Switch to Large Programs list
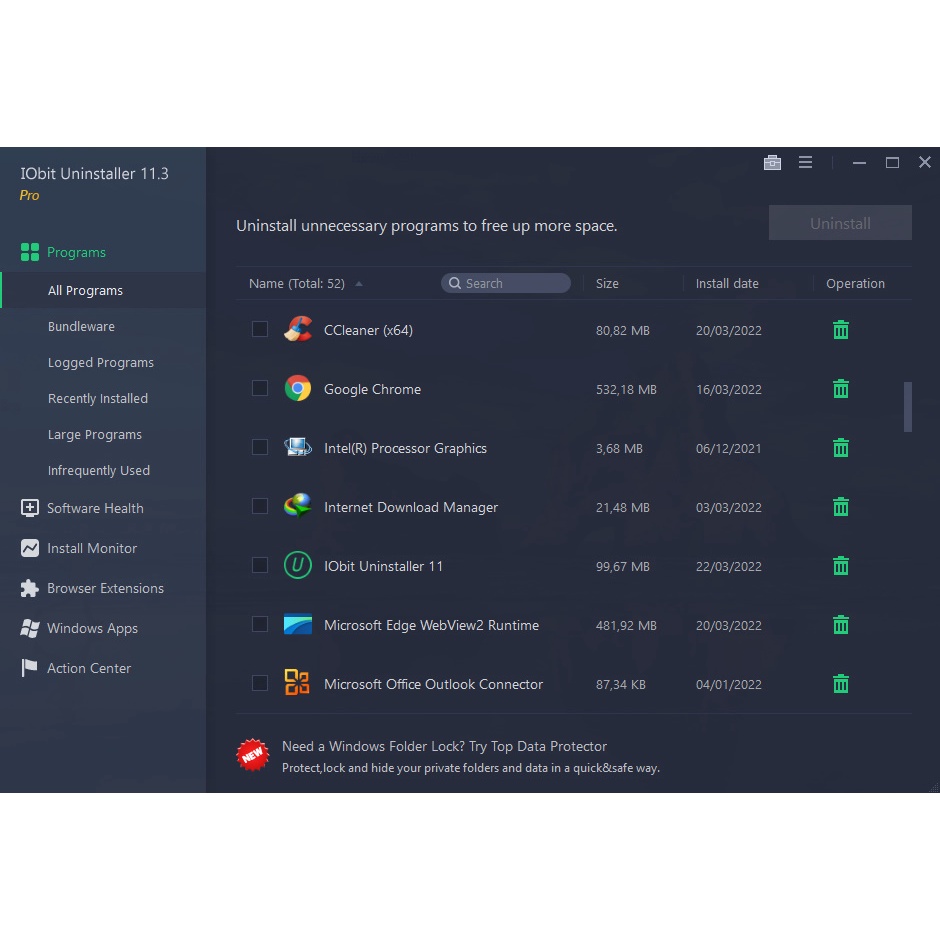940x940 pixels. coord(95,434)
